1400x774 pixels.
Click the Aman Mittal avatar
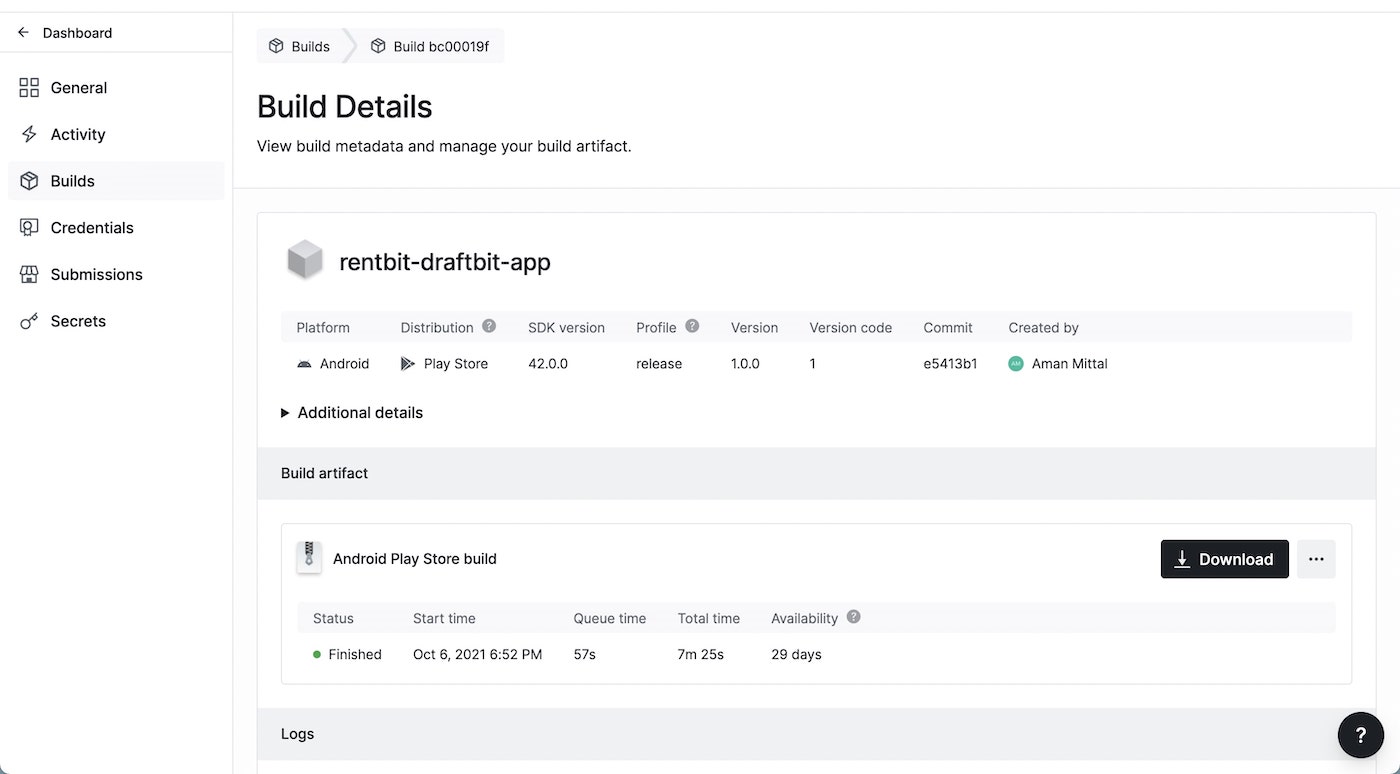1016,364
